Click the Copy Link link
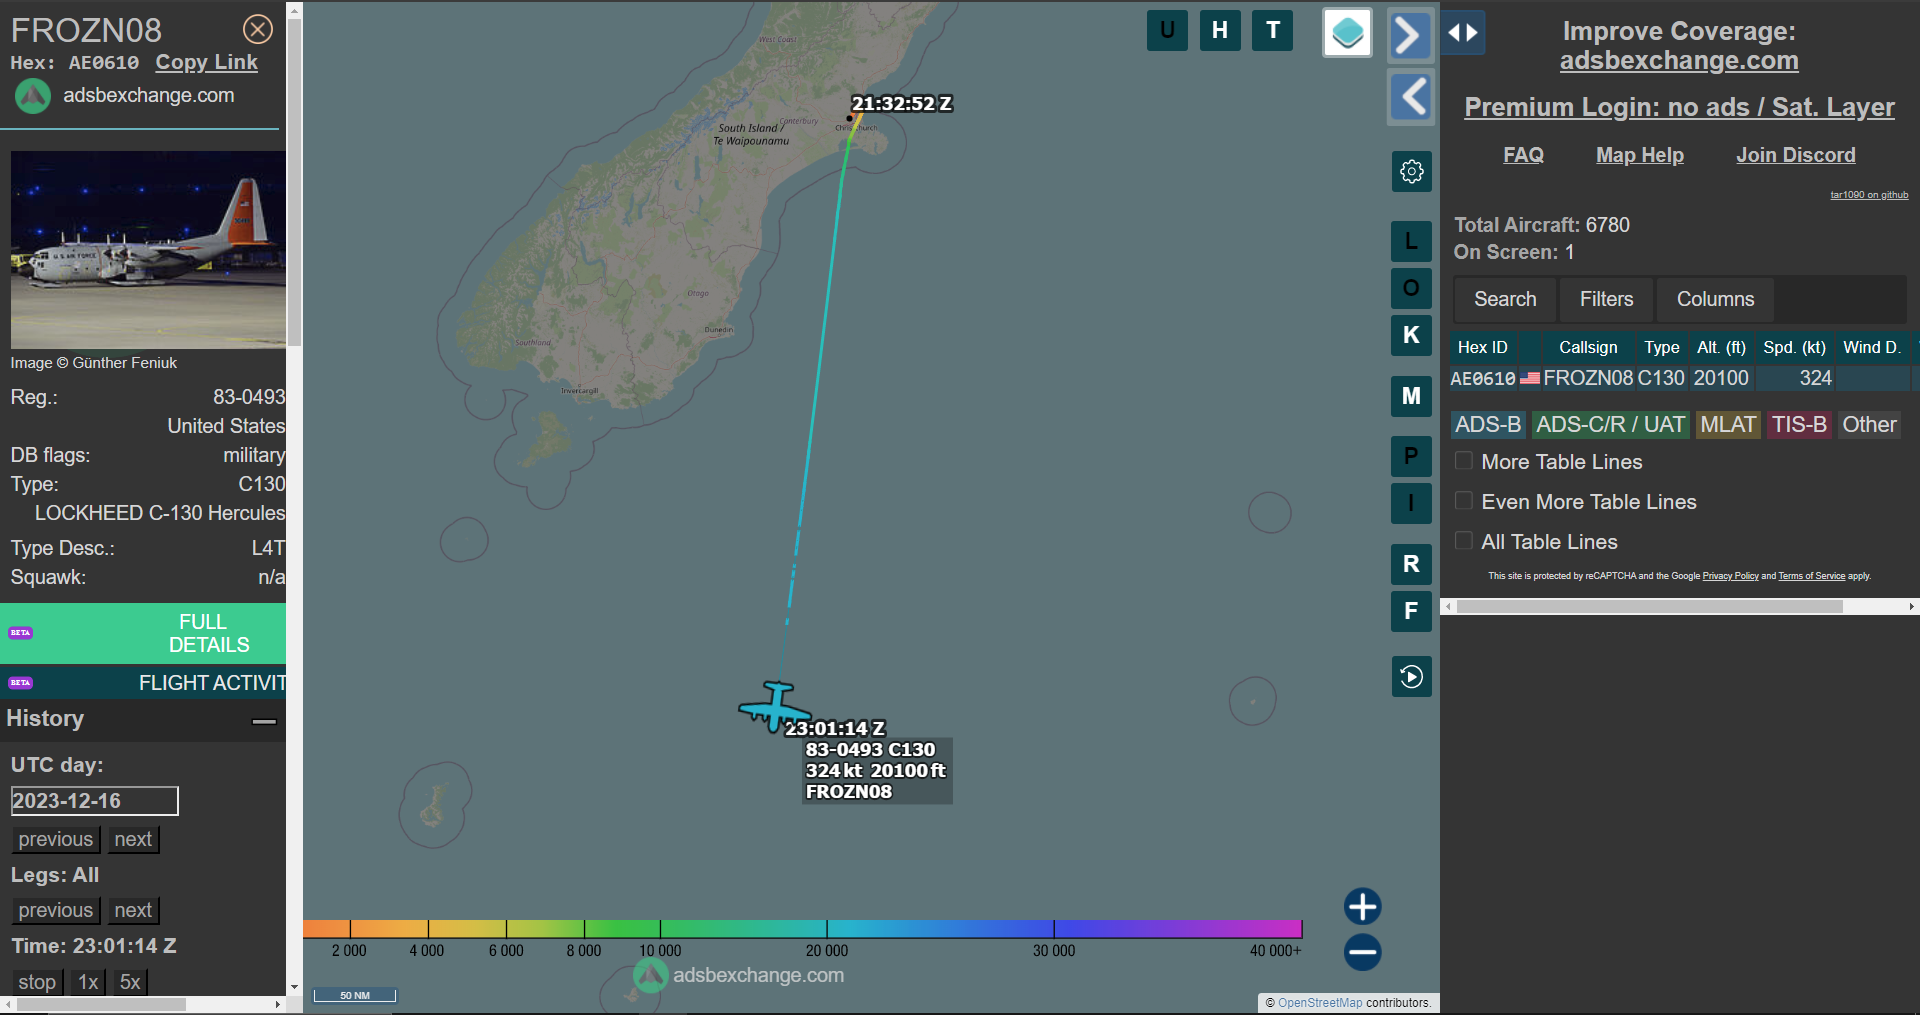 pyautogui.click(x=206, y=63)
